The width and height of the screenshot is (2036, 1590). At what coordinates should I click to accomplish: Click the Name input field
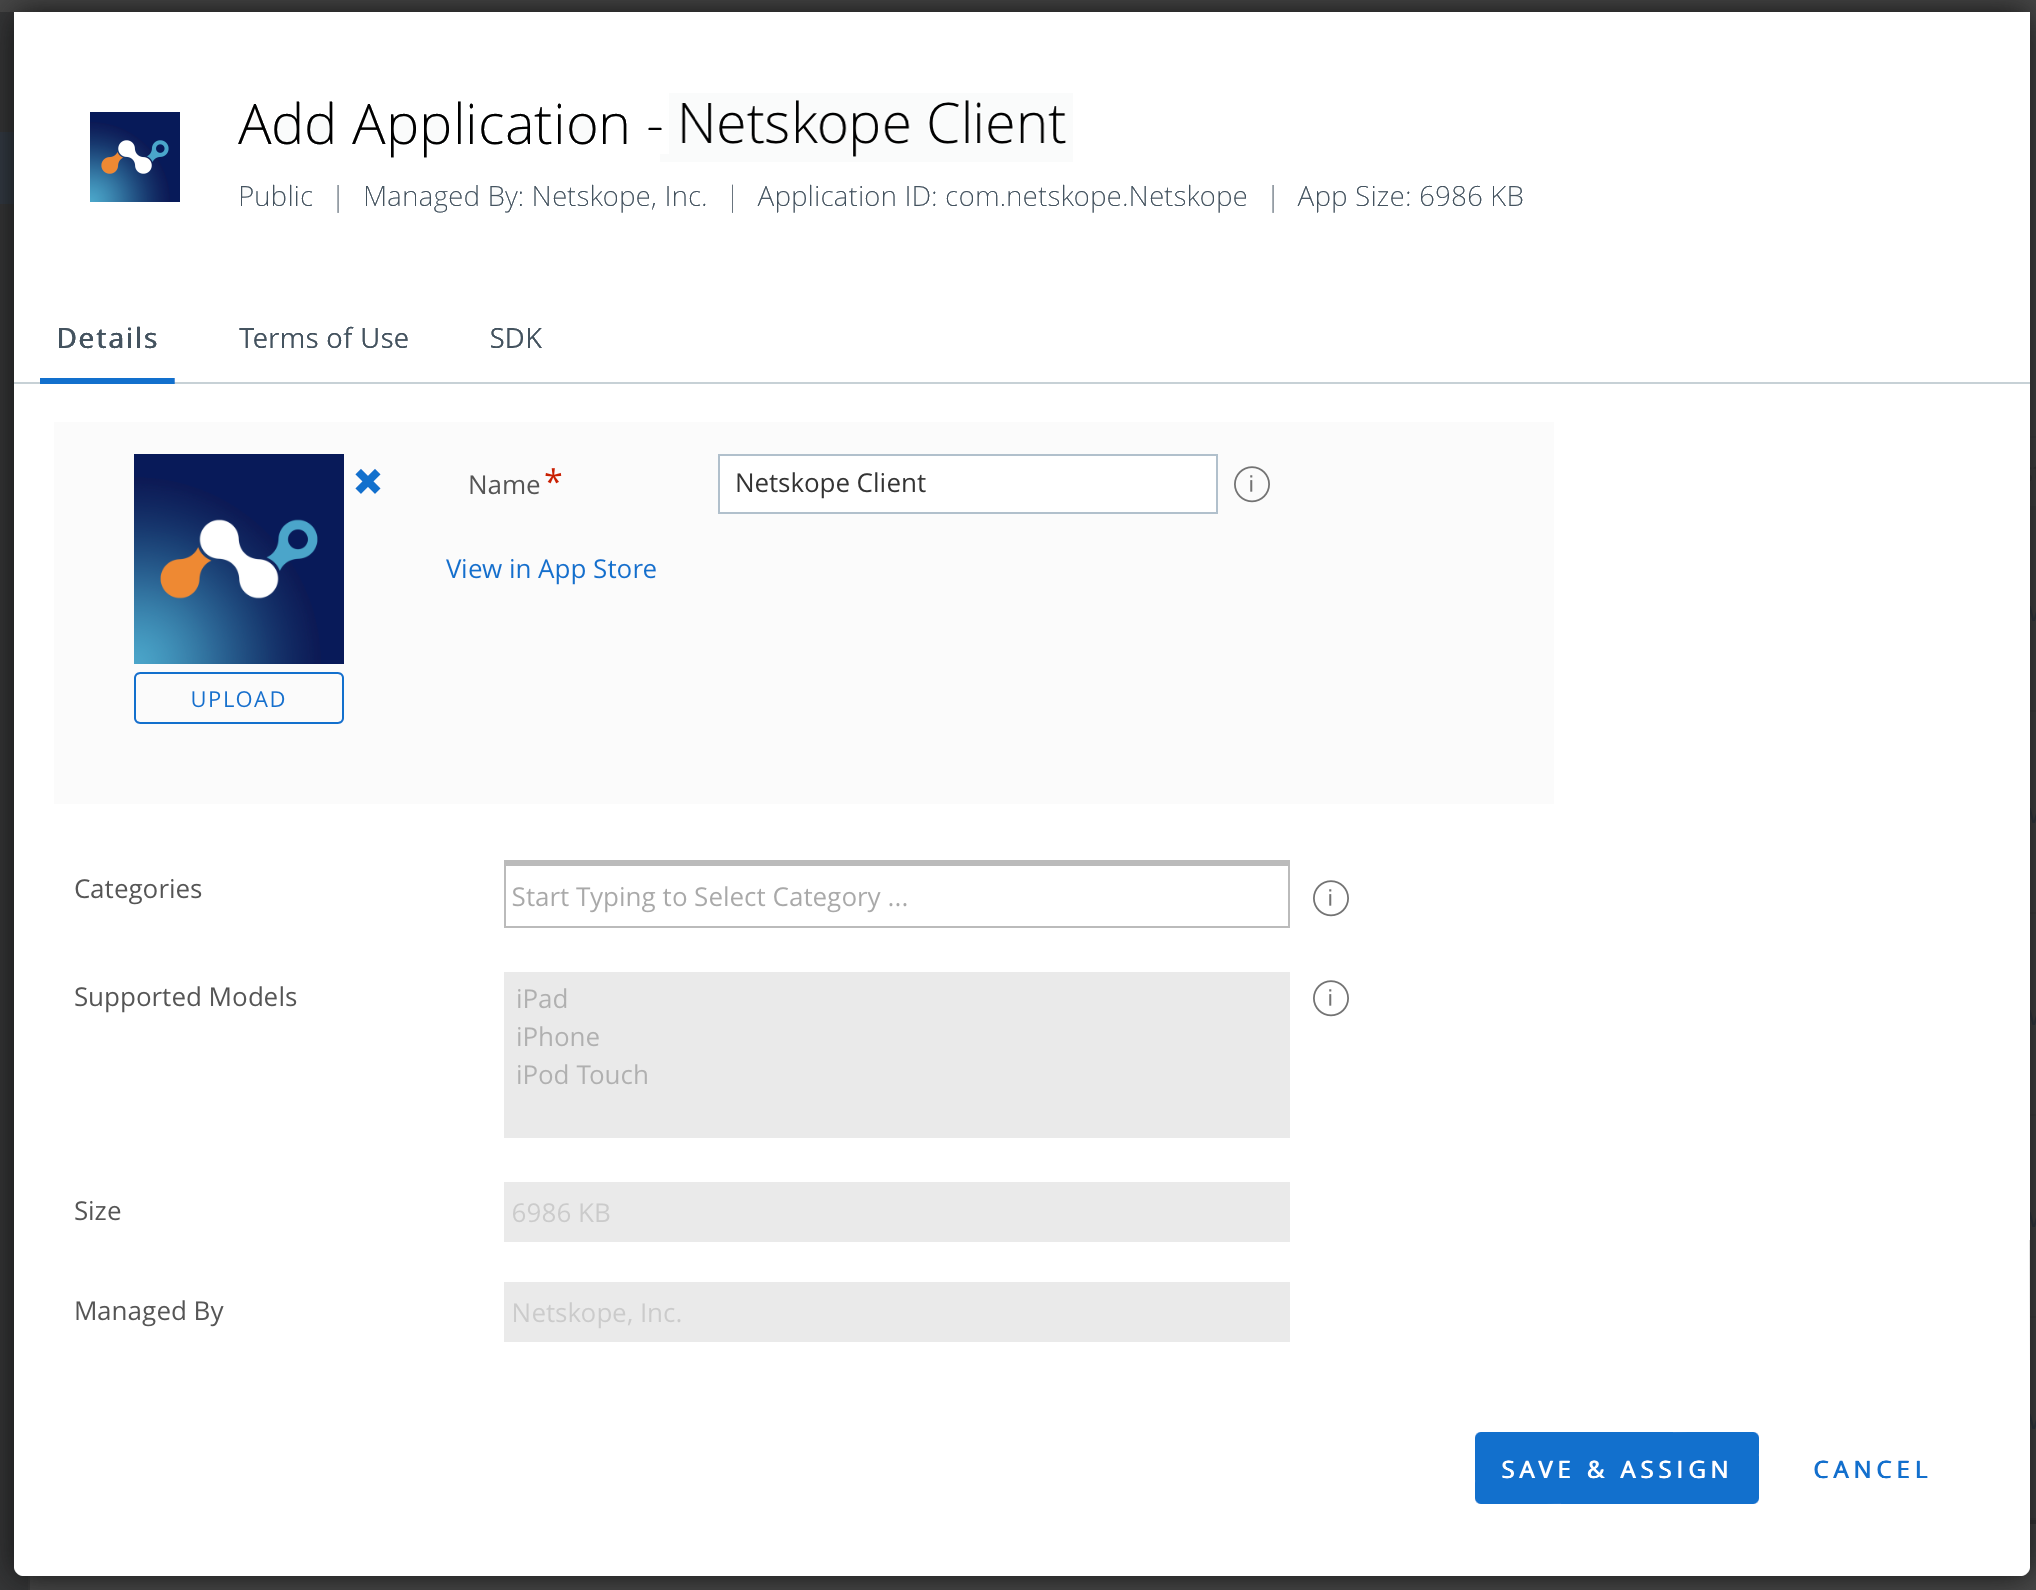click(x=968, y=484)
